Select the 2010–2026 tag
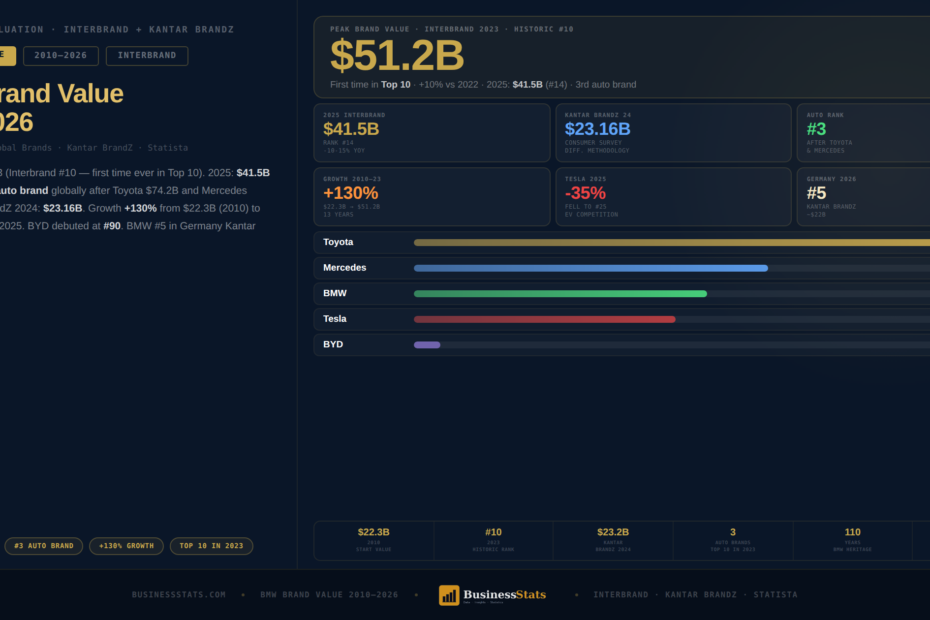Viewport: 930px width, 620px height. (60, 56)
